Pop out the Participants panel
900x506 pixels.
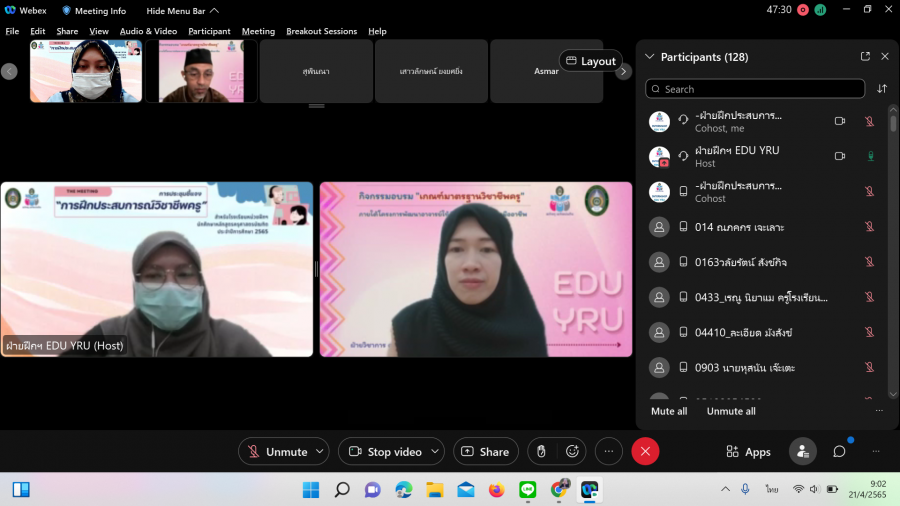(865, 57)
